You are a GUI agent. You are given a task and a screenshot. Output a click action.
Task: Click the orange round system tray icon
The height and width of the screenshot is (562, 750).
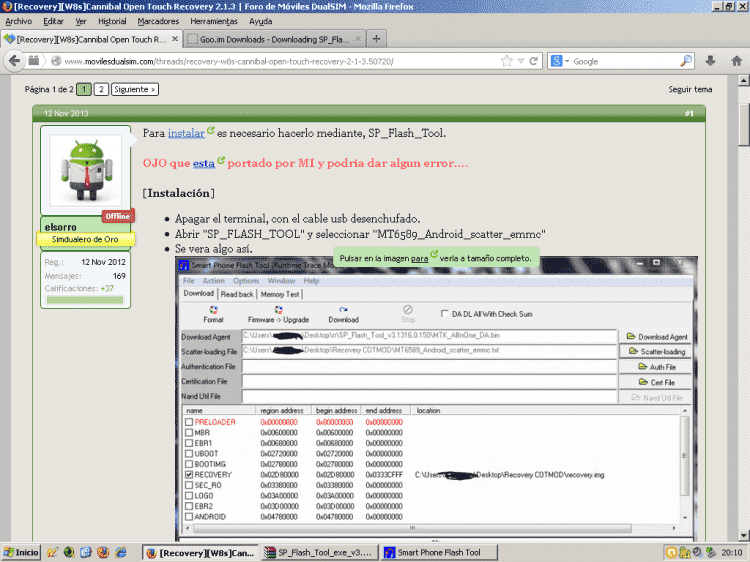671,552
